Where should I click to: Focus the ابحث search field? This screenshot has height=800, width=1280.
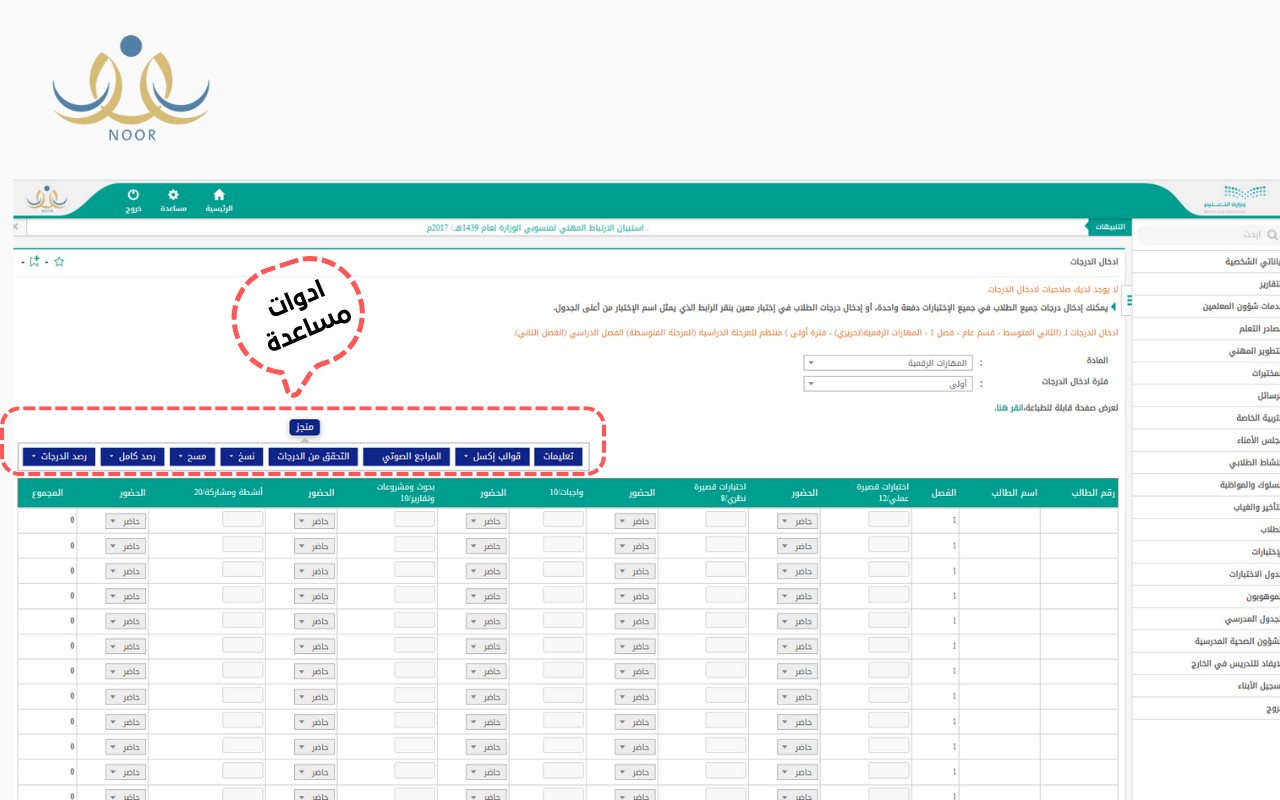click(x=1207, y=235)
